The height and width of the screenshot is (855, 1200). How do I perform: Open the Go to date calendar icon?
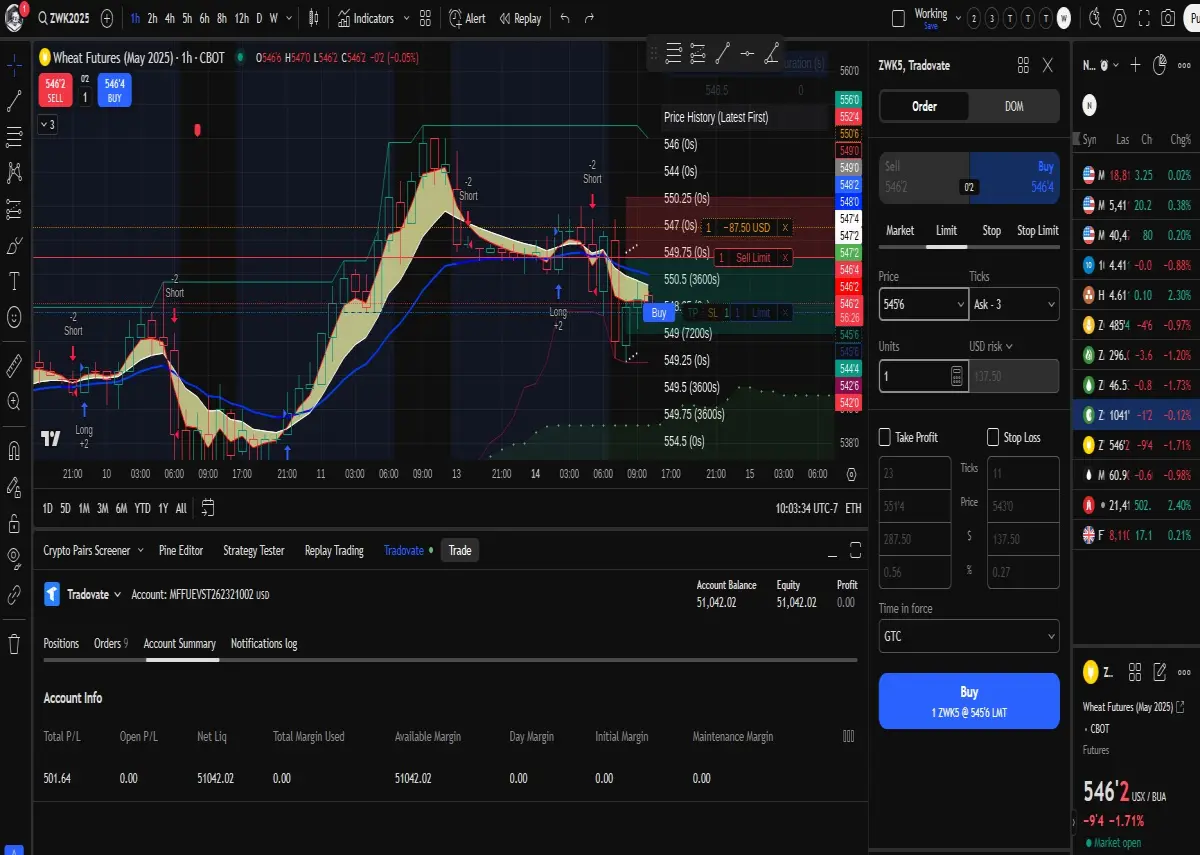tap(208, 508)
